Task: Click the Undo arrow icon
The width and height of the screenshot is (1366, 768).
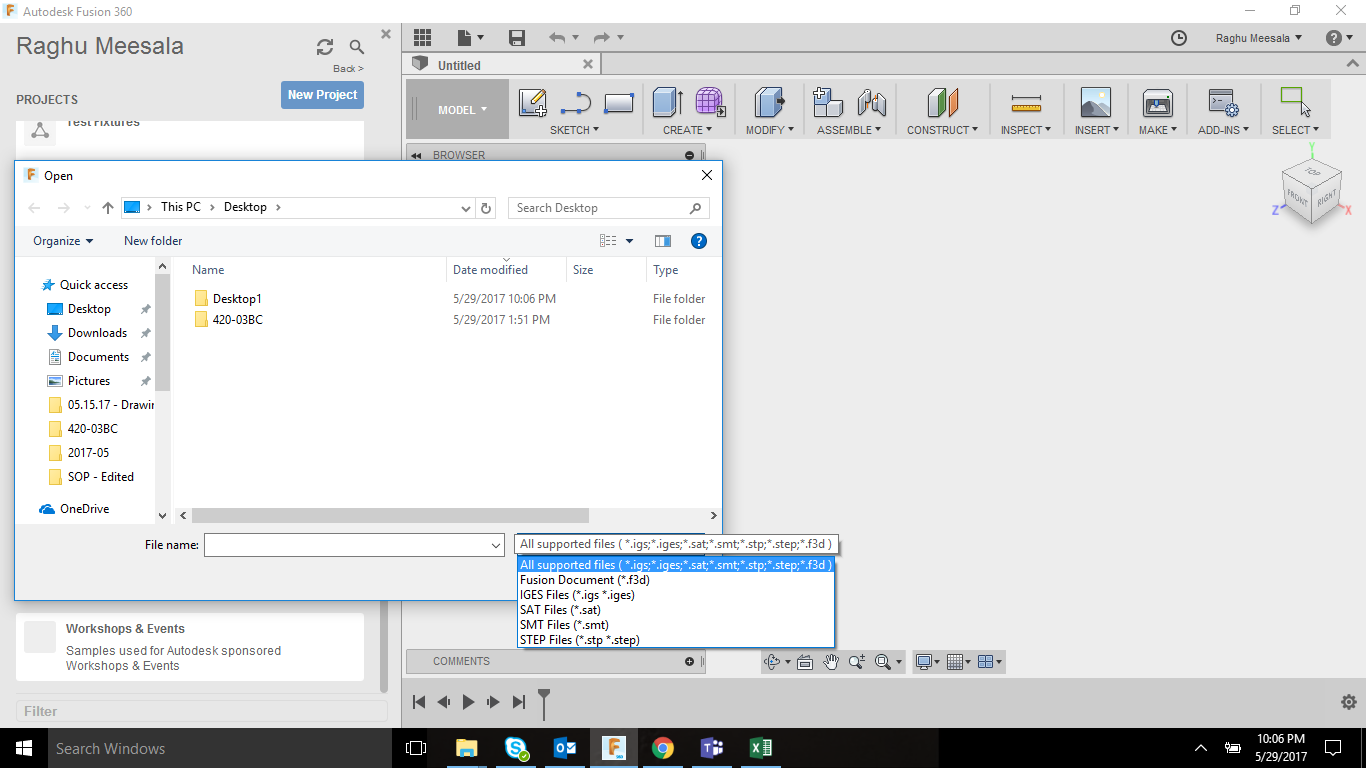Action: tap(557, 38)
